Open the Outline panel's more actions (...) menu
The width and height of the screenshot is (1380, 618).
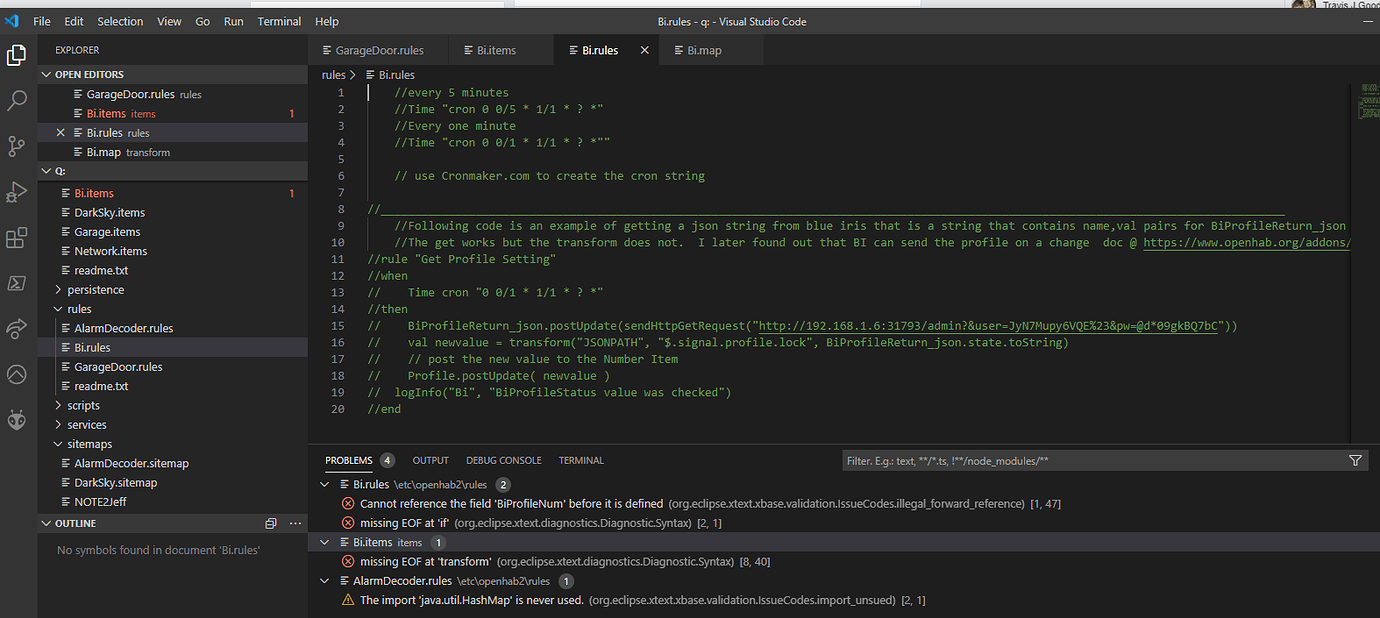click(295, 523)
